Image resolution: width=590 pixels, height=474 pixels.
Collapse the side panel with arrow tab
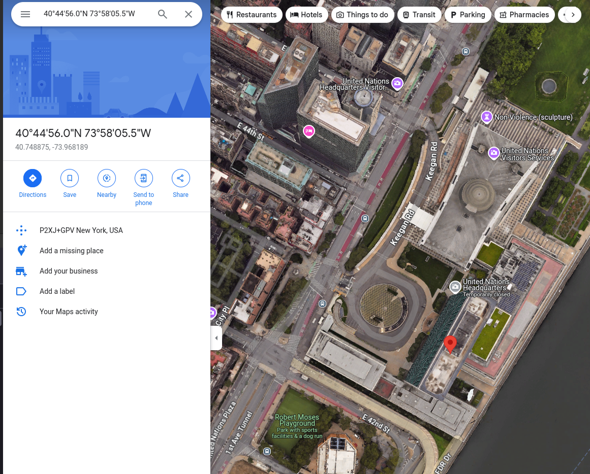[x=216, y=338]
